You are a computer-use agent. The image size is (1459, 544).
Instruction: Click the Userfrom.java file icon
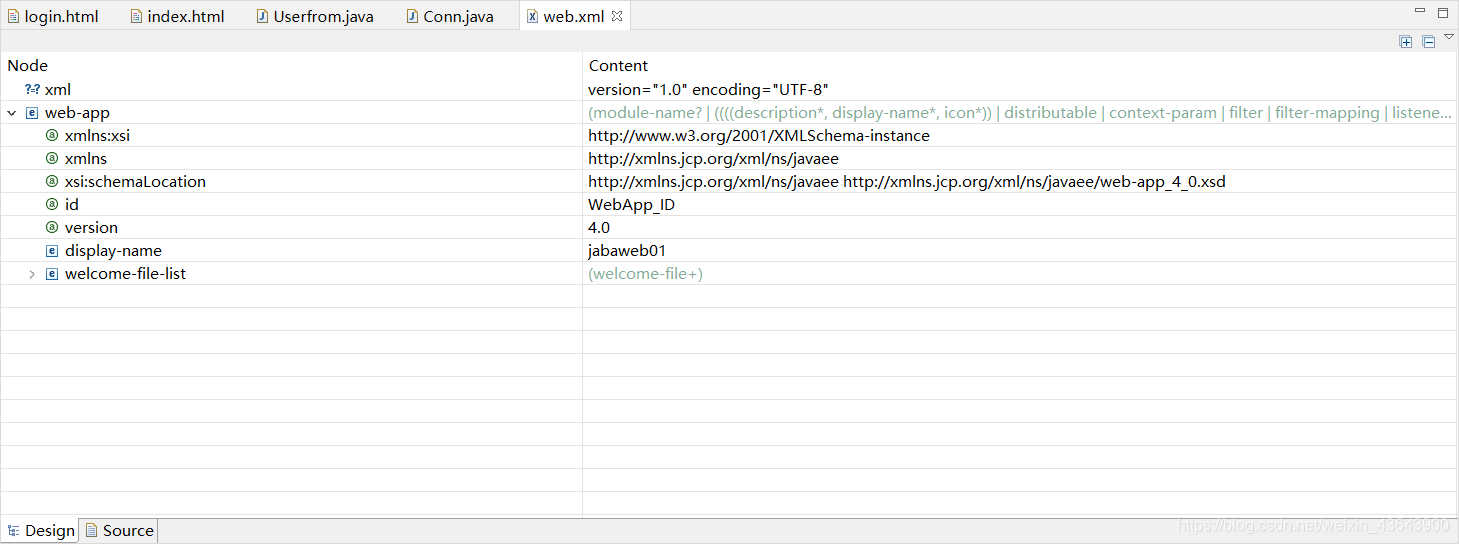coord(262,16)
